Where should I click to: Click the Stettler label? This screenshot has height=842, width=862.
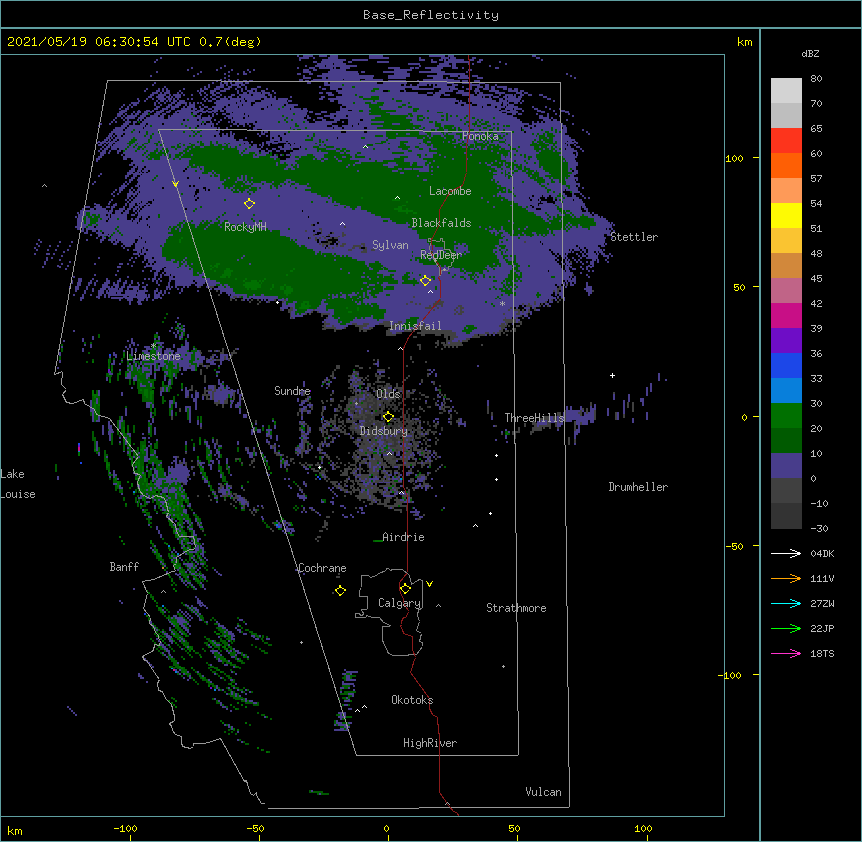[x=634, y=237]
